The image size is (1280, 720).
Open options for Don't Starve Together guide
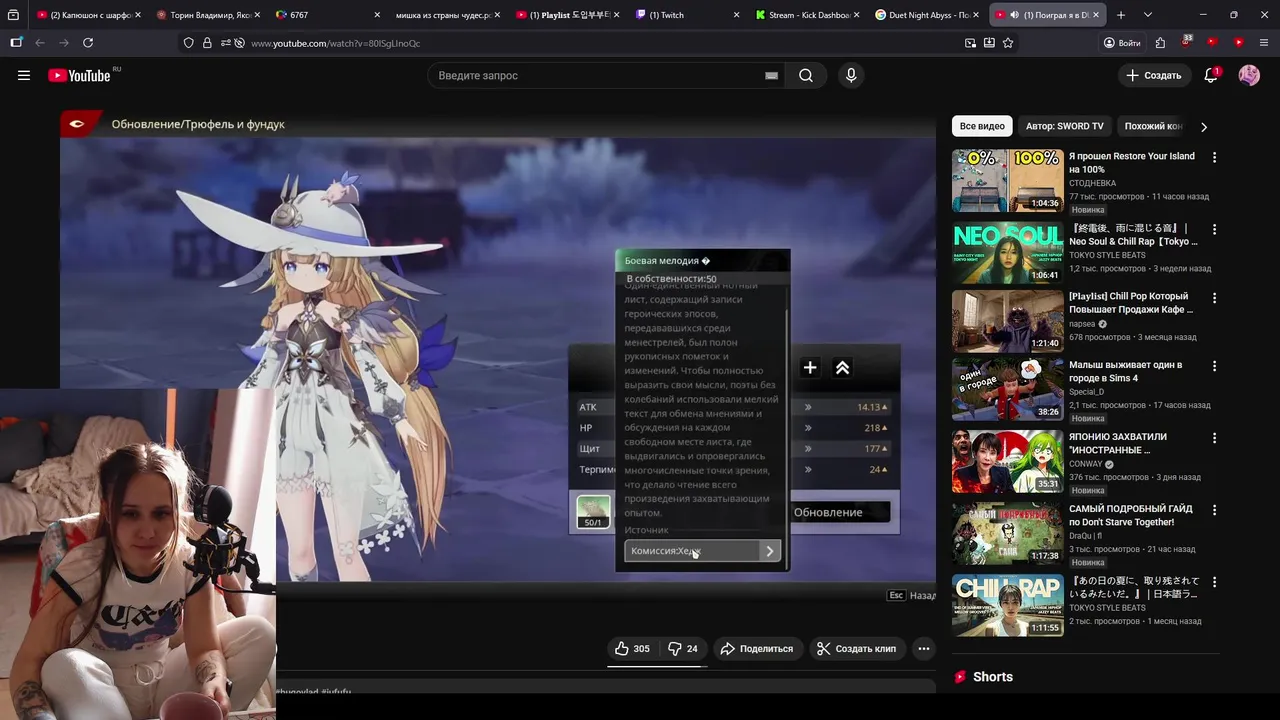[x=1214, y=510]
